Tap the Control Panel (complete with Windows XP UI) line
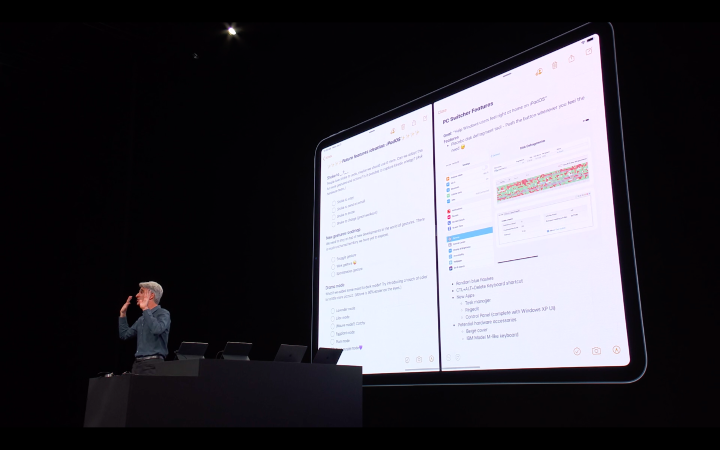Image resolution: width=720 pixels, height=450 pixels. click(510, 312)
